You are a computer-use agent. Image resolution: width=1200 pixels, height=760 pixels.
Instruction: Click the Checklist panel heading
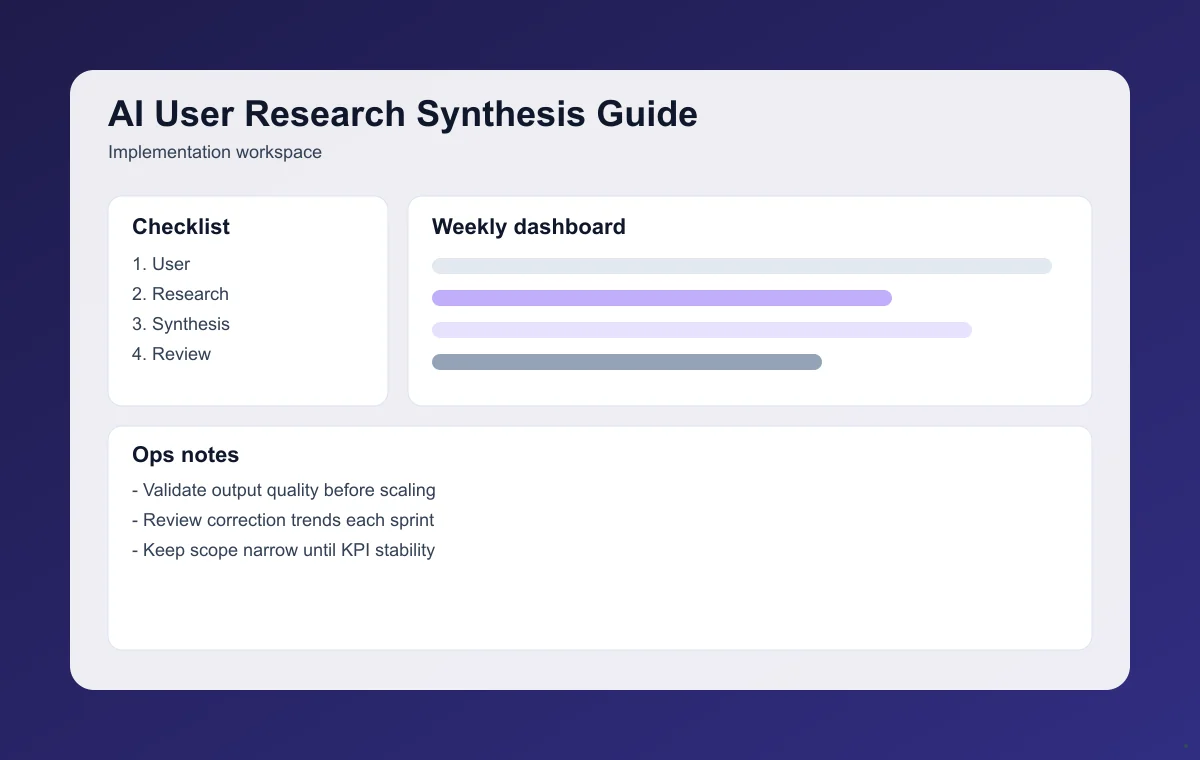tap(181, 227)
